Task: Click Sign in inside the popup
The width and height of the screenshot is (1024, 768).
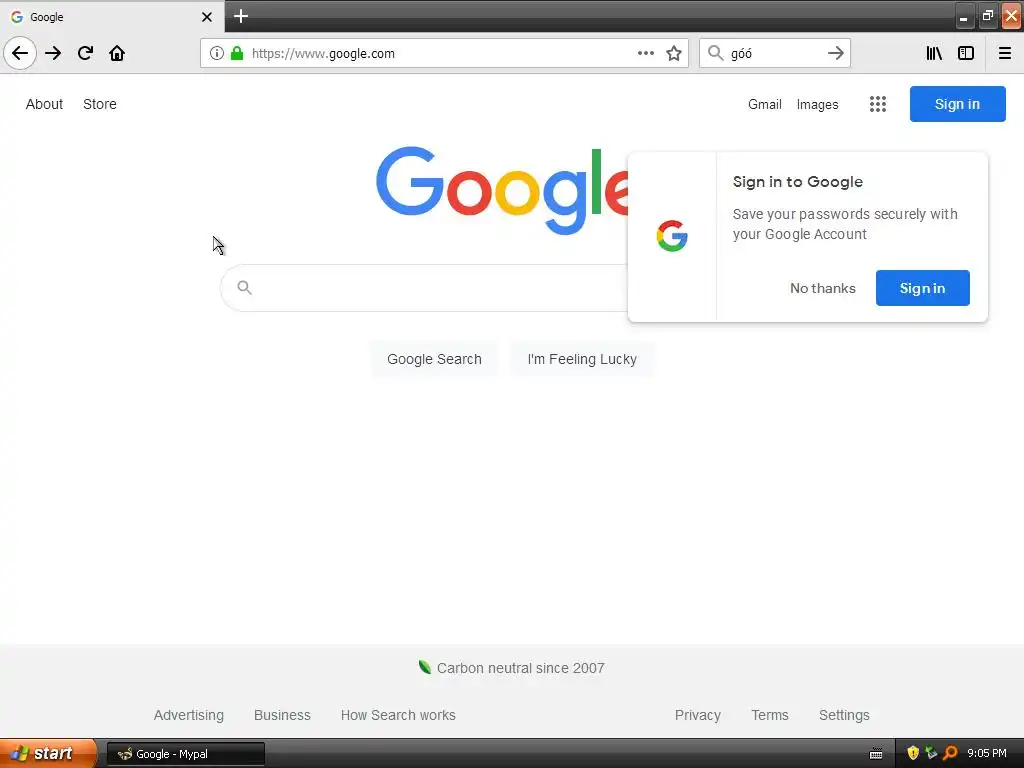Action: (923, 288)
